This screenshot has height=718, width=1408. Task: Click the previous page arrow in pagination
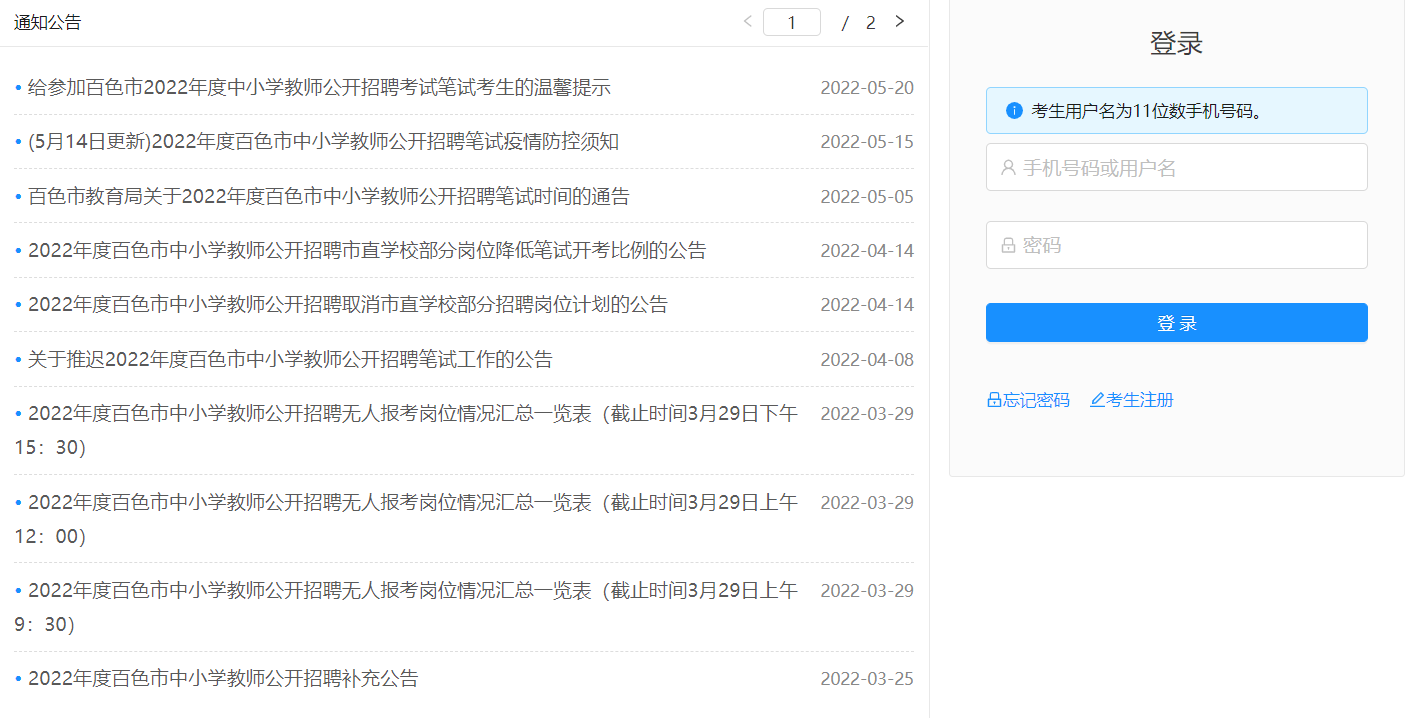tap(747, 21)
